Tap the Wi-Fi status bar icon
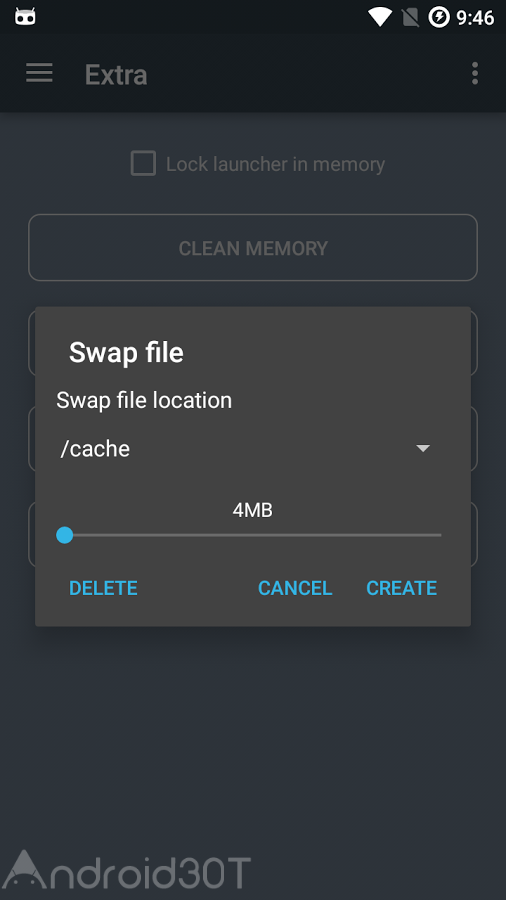This screenshot has width=506, height=900. coord(380,17)
